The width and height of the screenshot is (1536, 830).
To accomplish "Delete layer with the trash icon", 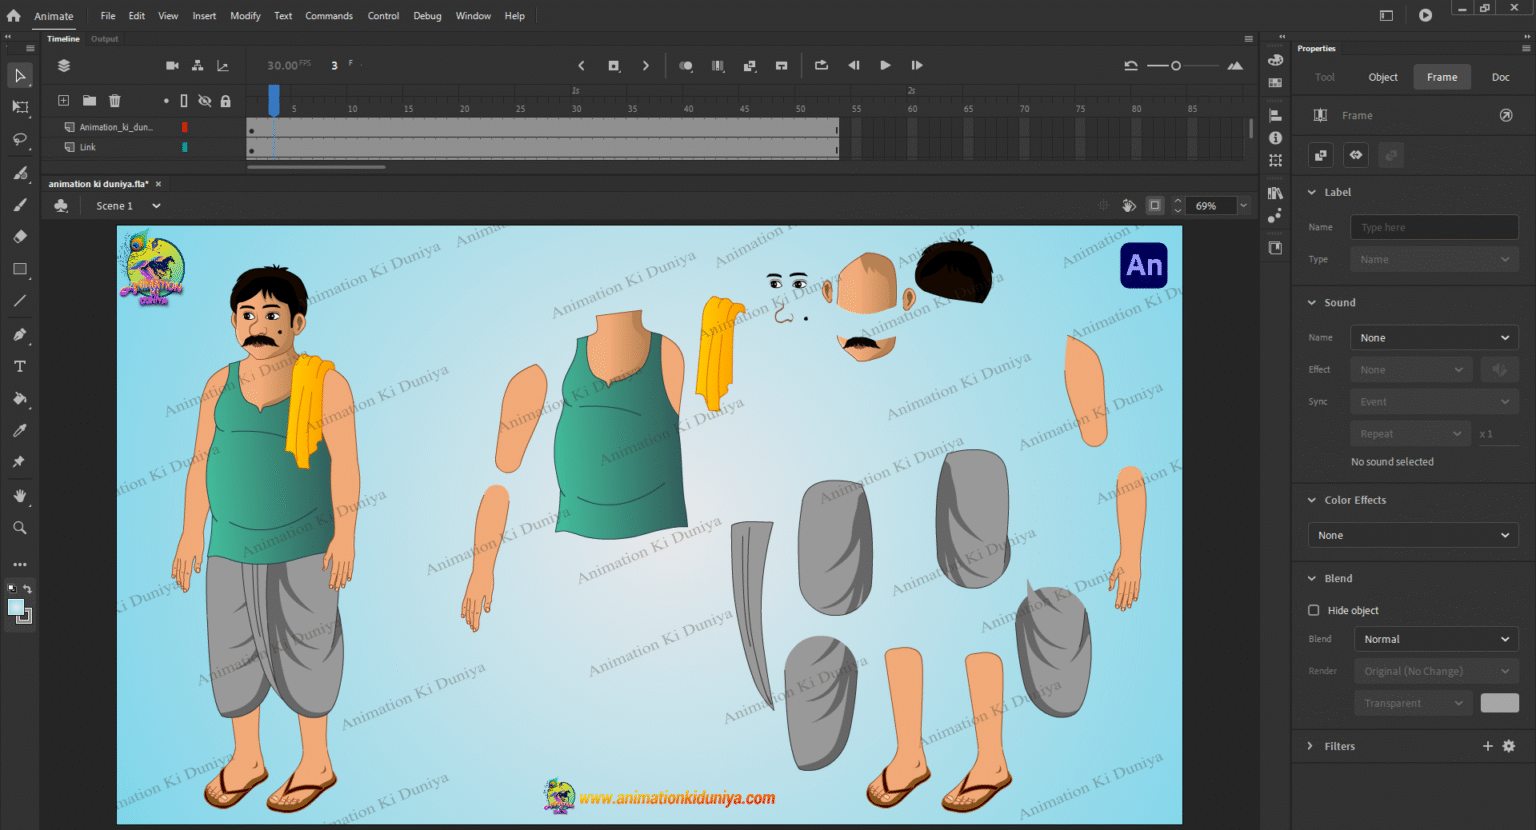I will click(115, 100).
